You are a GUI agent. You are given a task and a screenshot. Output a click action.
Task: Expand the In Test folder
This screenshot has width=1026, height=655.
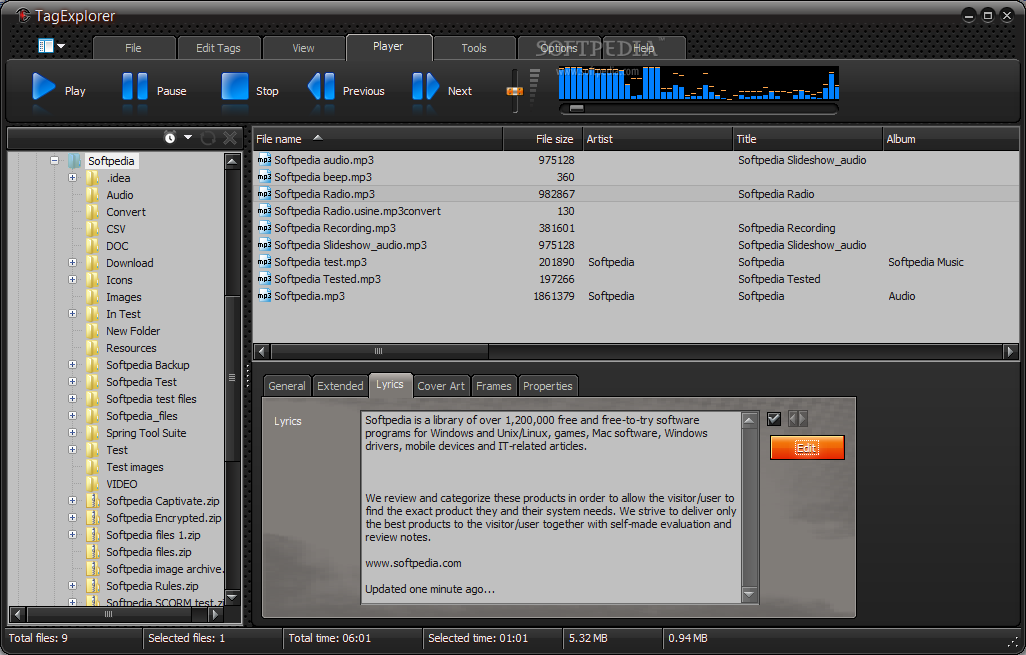73,313
